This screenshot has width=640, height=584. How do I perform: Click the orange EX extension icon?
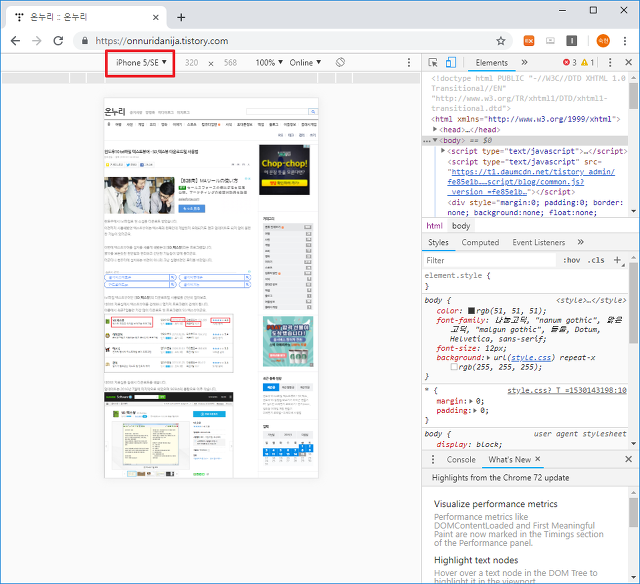click(529, 40)
